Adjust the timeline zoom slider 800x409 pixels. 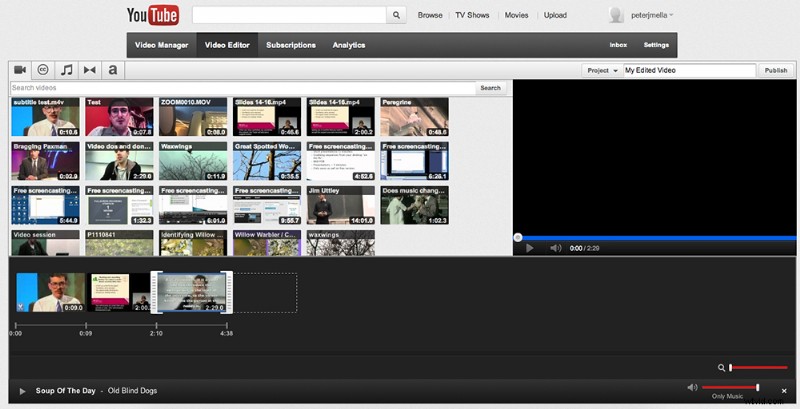pyautogui.click(x=759, y=367)
